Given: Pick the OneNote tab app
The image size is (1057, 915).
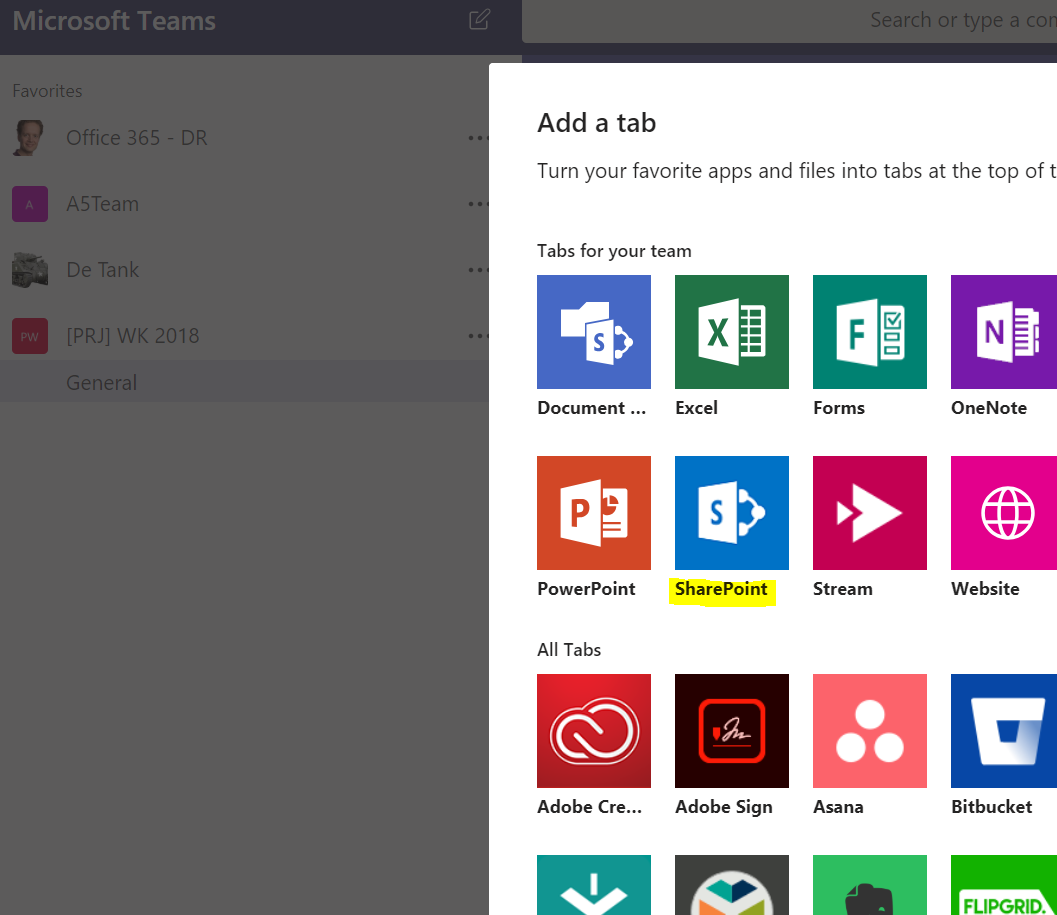Looking at the screenshot, I should coord(1004,332).
